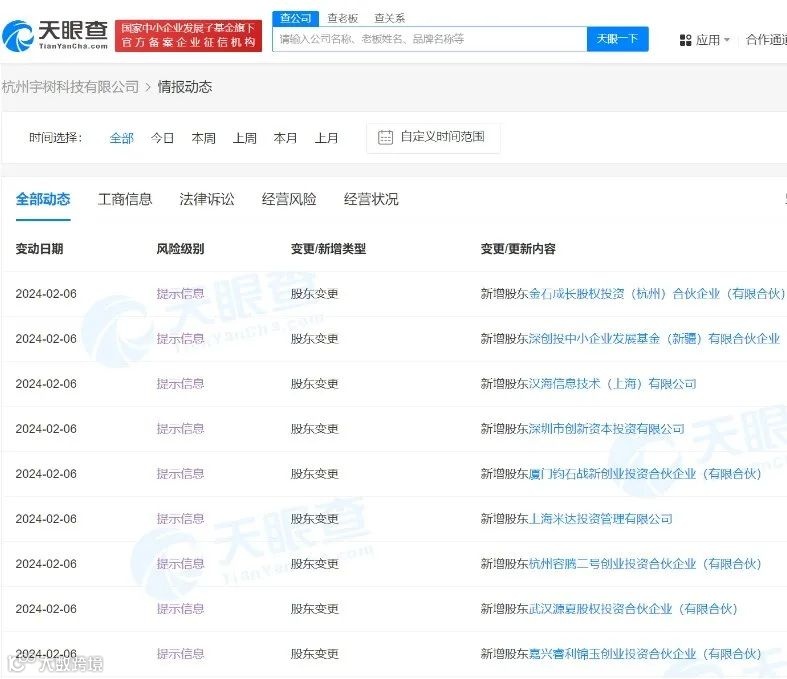Open 自定义时间范围 date picker
Screen dimensions: 787x679
(x=433, y=138)
